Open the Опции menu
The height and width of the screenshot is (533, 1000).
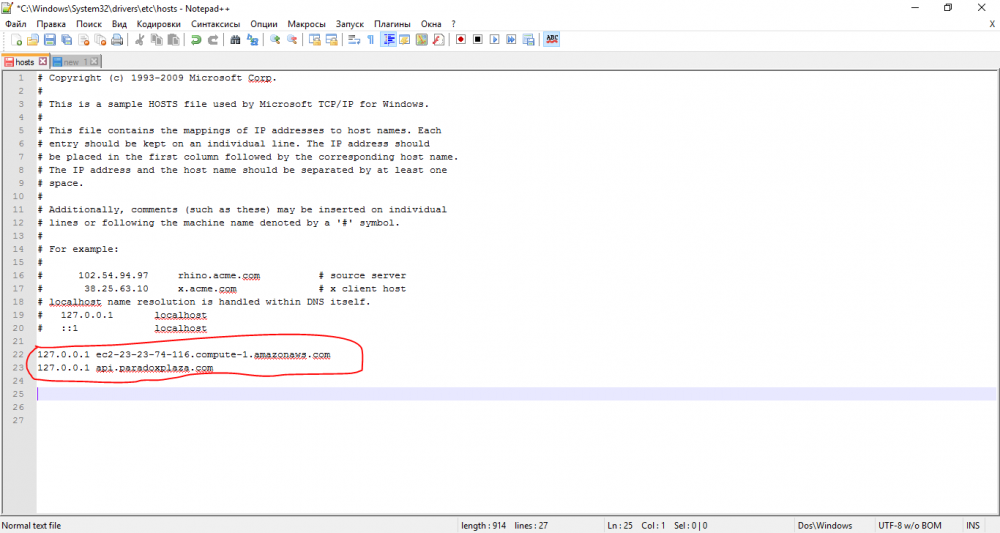(x=263, y=24)
